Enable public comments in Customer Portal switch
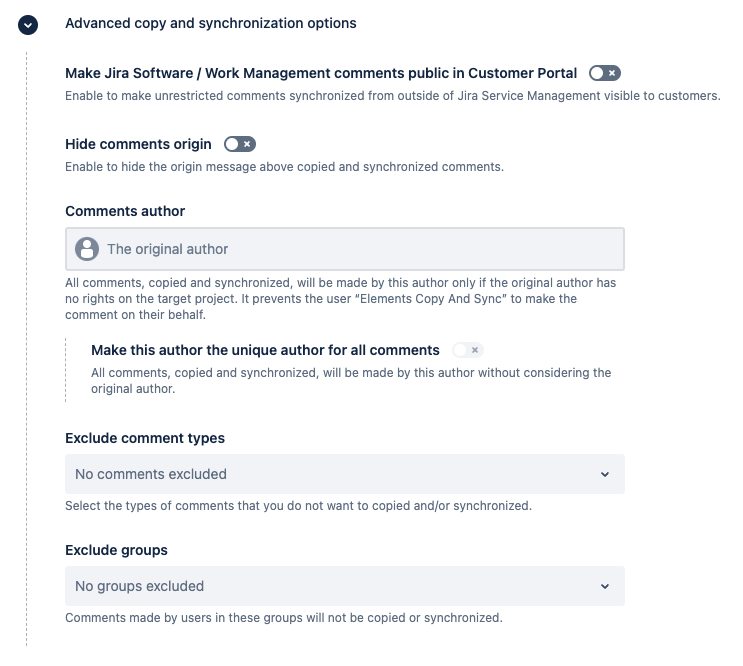This screenshot has height=666, width=743. click(x=605, y=73)
